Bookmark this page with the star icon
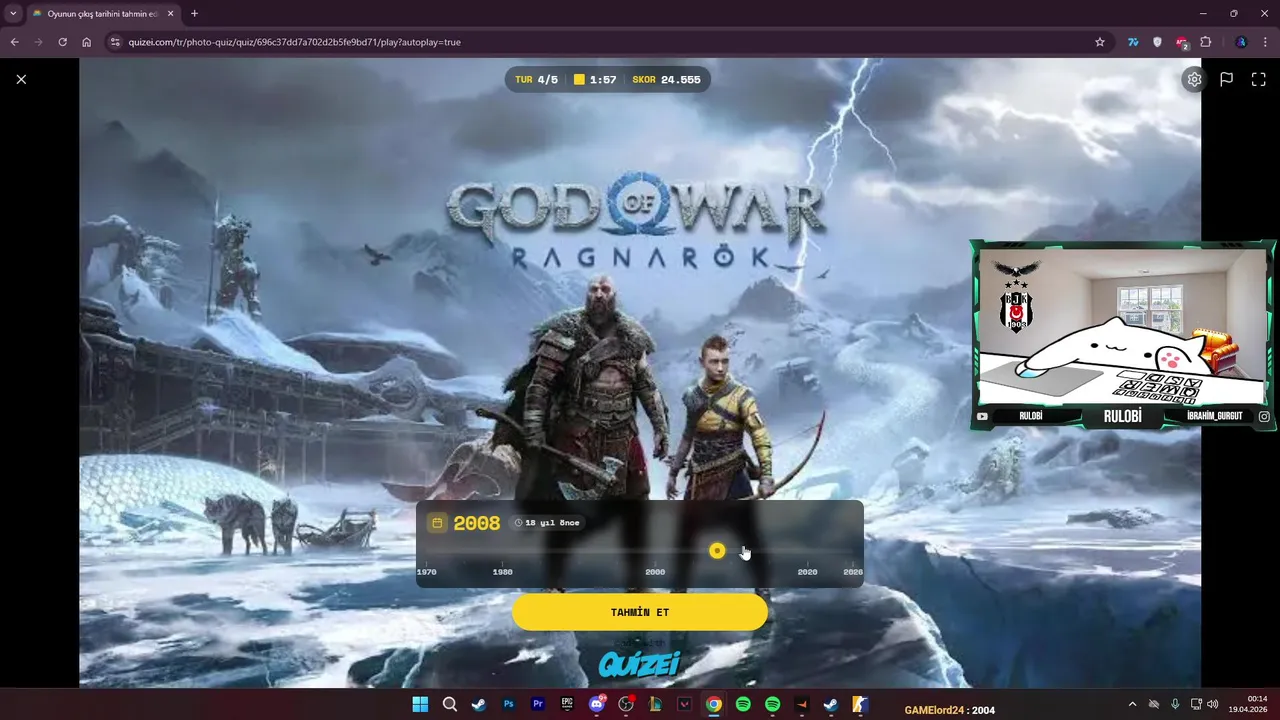This screenshot has height=720, width=1280. [1100, 42]
